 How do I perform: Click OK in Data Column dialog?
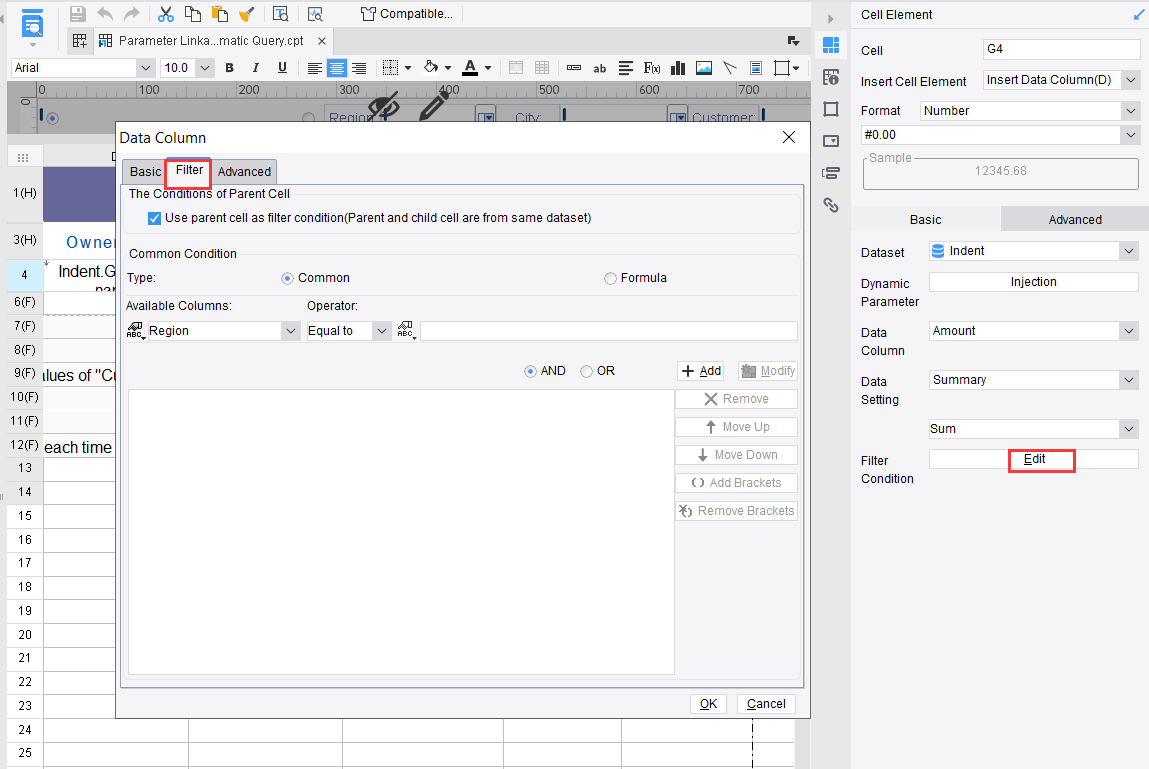[708, 704]
